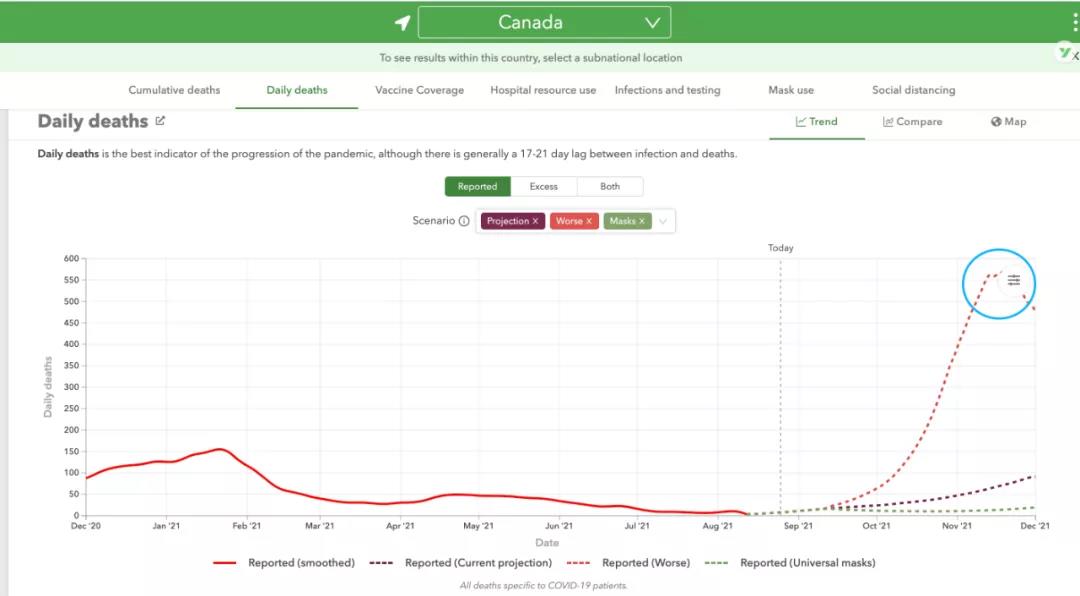Select the Reported deaths toggle
Screen dimensions: 1080x596
point(477,187)
